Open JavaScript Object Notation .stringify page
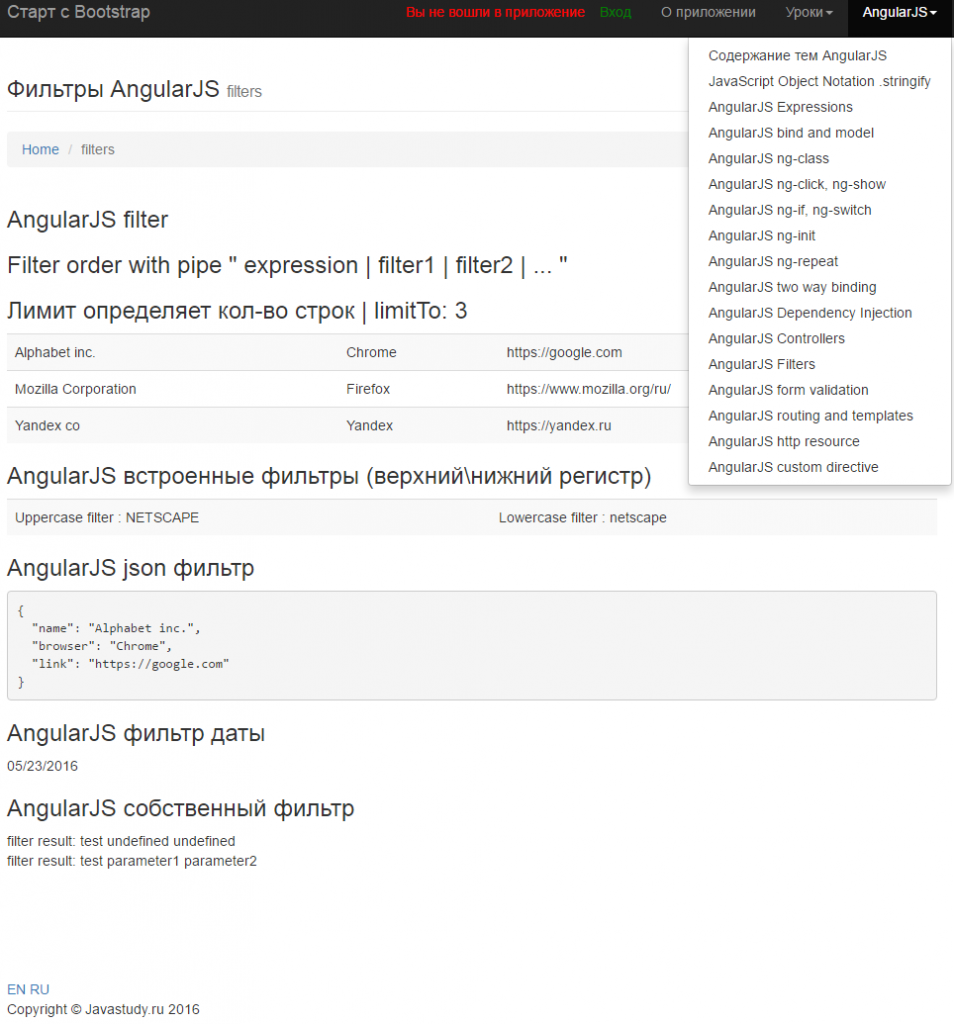Viewport: 954px width, 1024px height. click(x=819, y=81)
